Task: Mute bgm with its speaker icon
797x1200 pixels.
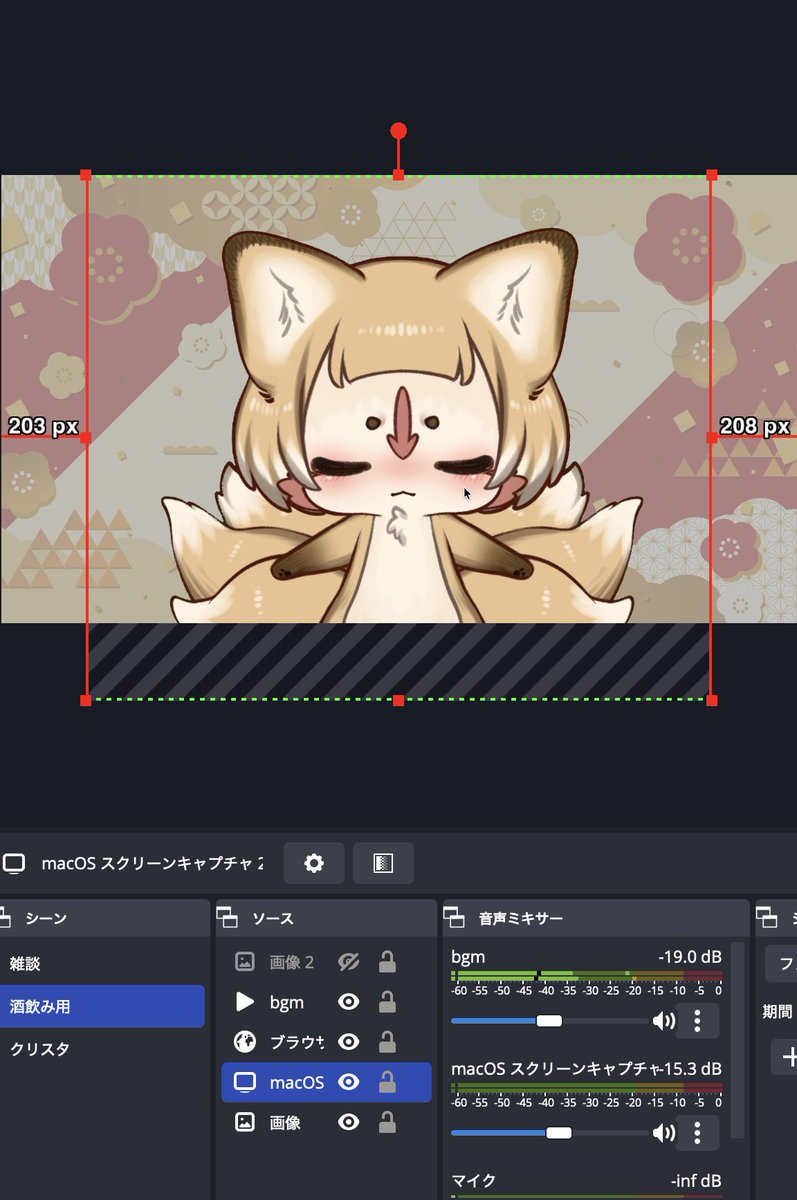Action: tap(663, 1021)
